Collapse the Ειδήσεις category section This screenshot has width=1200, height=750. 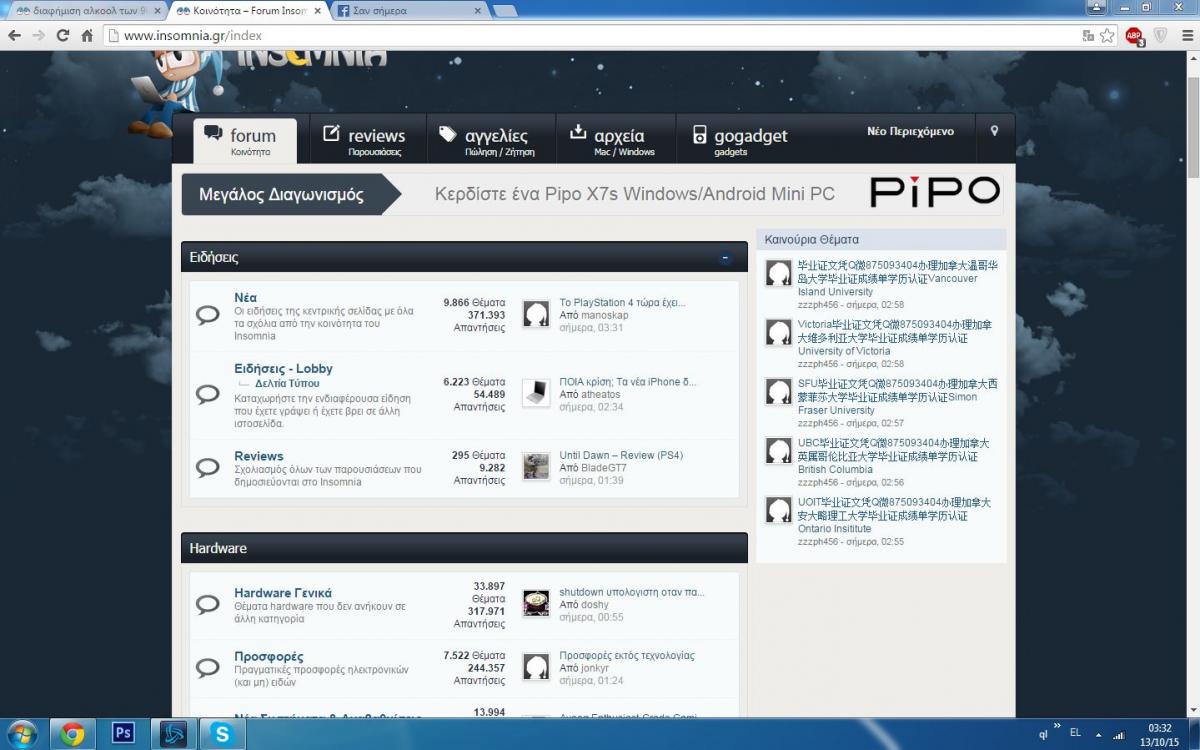tap(726, 258)
